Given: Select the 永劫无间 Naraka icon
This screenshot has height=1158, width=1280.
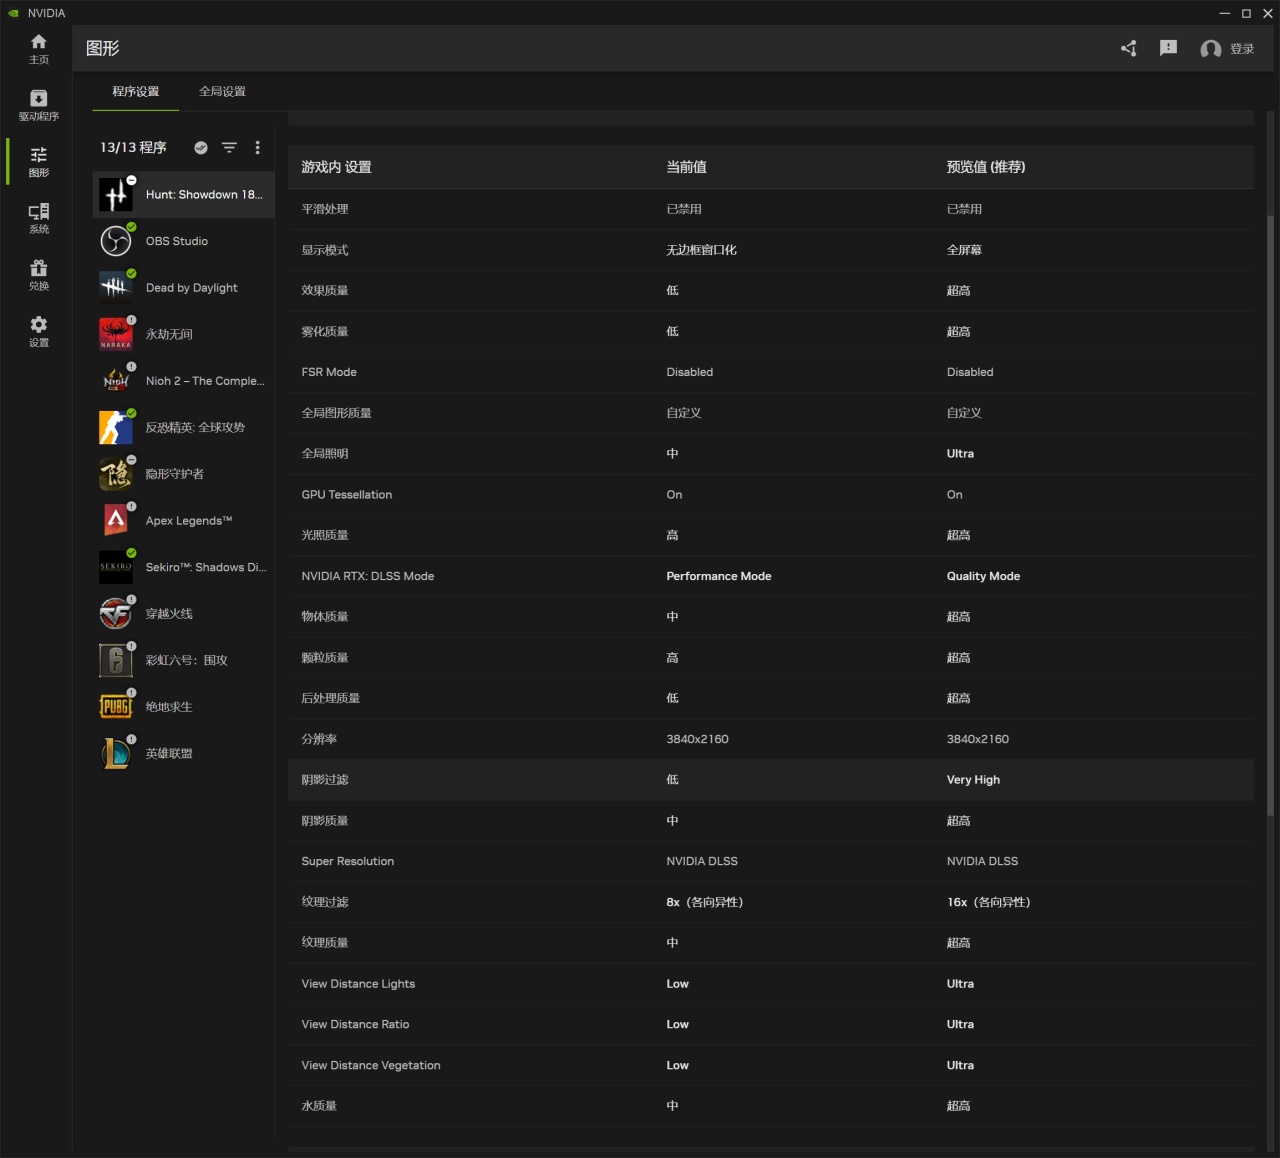Looking at the screenshot, I should [116, 334].
